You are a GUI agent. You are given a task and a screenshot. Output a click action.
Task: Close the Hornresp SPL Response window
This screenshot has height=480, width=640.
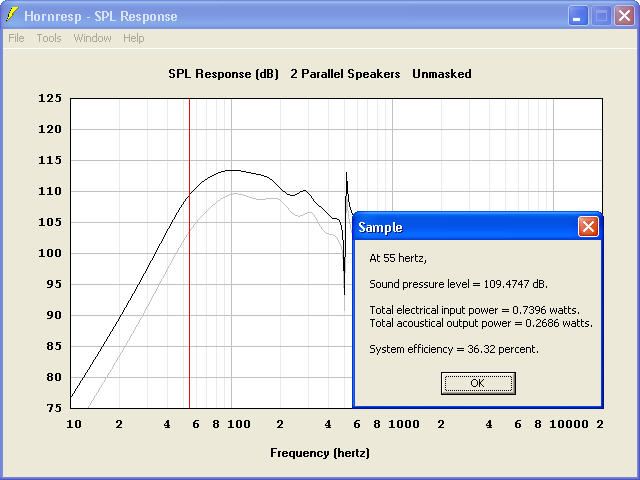[624, 16]
